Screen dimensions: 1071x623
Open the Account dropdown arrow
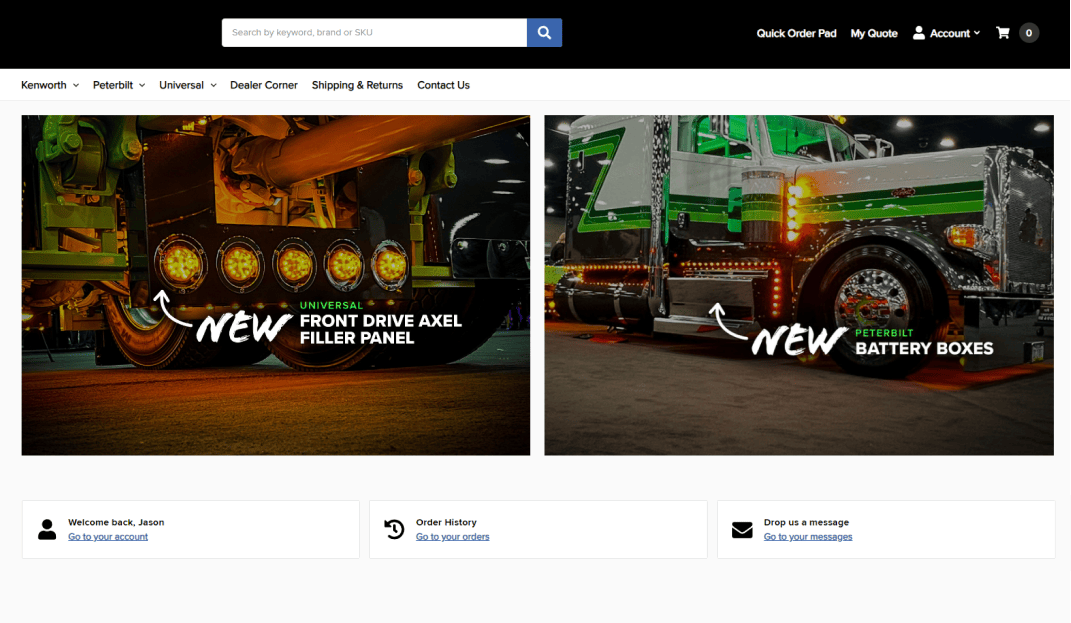tap(977, 33)
